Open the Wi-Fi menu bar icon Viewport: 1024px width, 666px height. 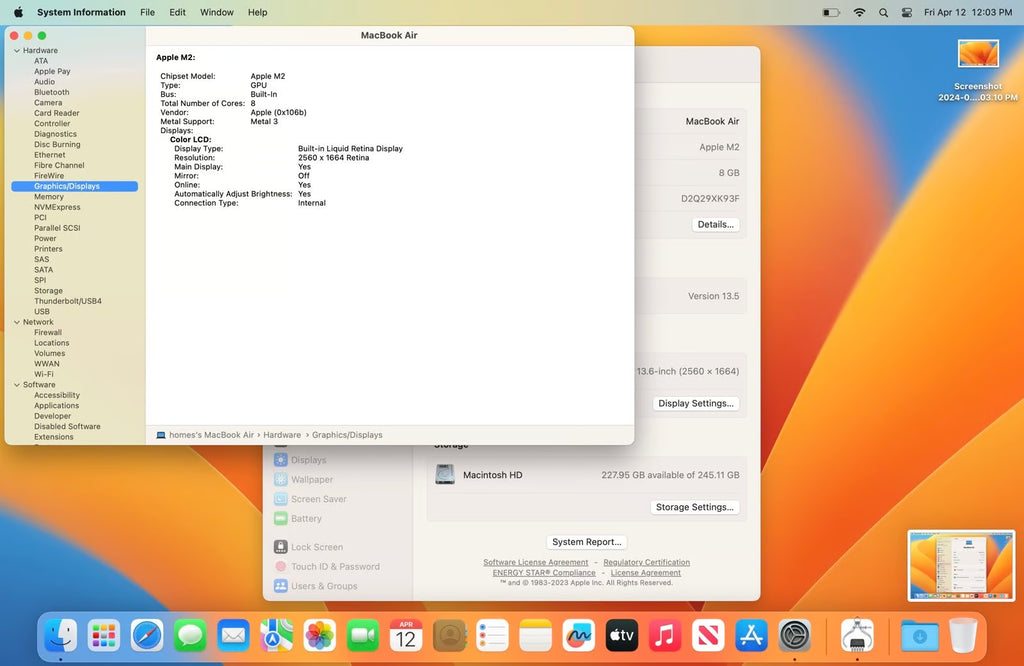click(859, 12)
